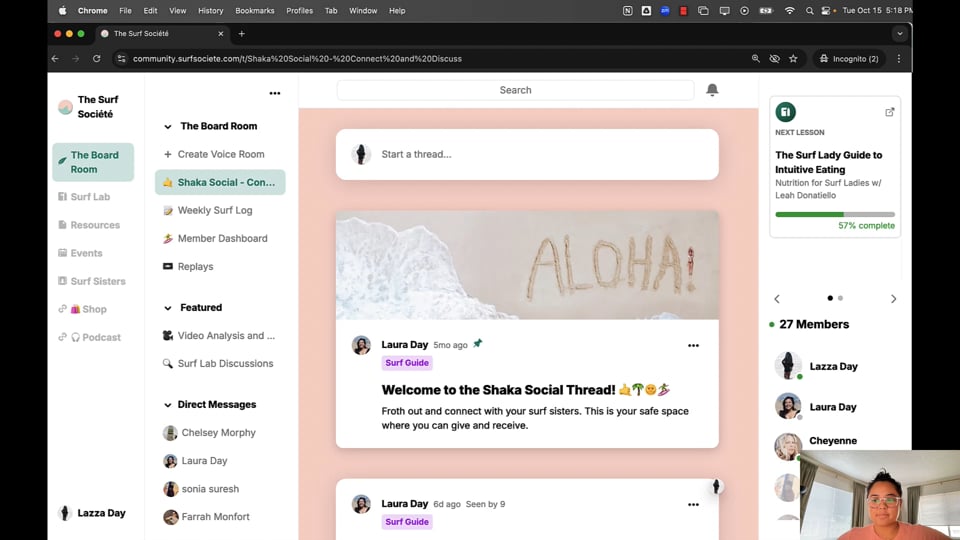Open macOS Spotlight search
960x540 pixels.
809,10
